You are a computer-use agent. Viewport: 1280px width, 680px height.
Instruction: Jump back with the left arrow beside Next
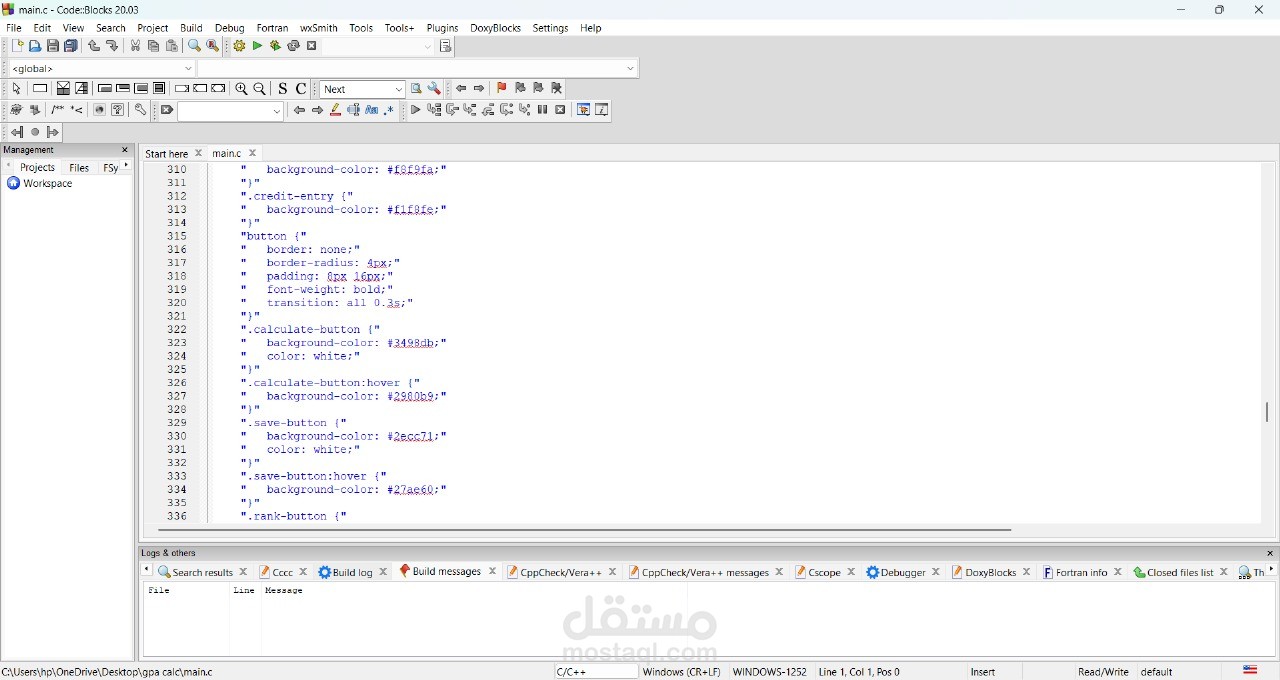(461, 89)
